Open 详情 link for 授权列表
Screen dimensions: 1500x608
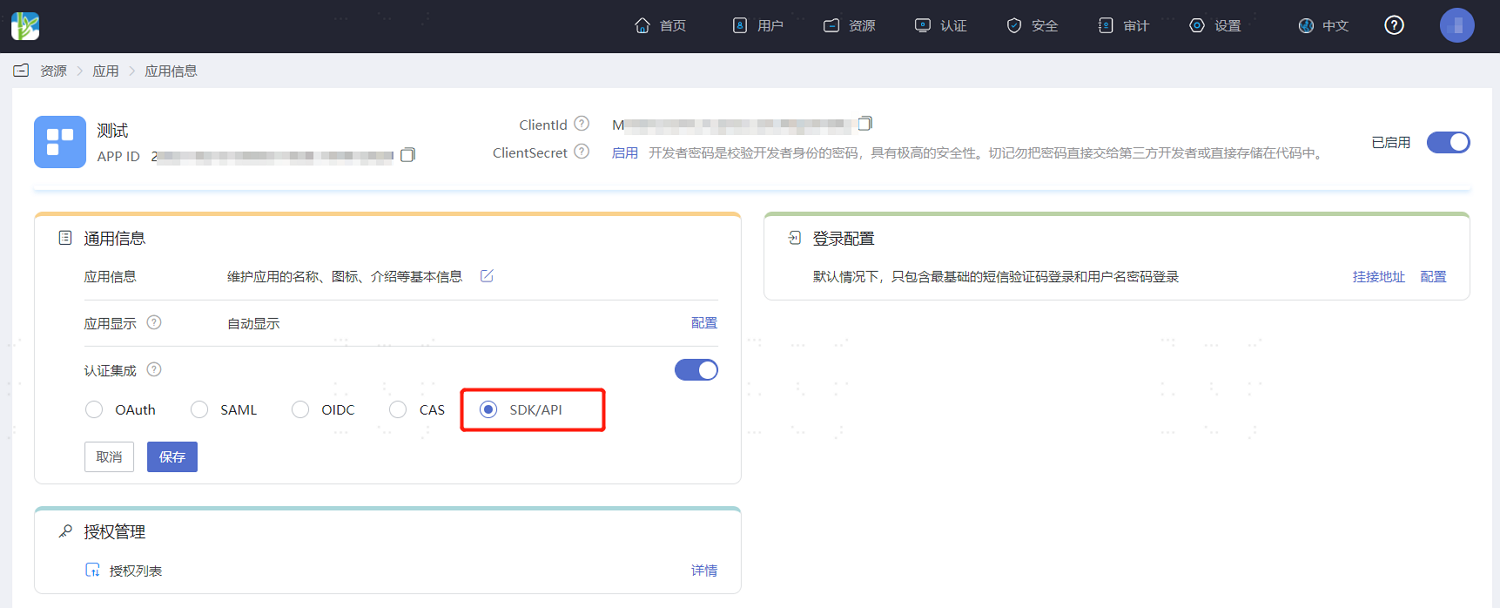pyautogui.click(x=704, y=570)
